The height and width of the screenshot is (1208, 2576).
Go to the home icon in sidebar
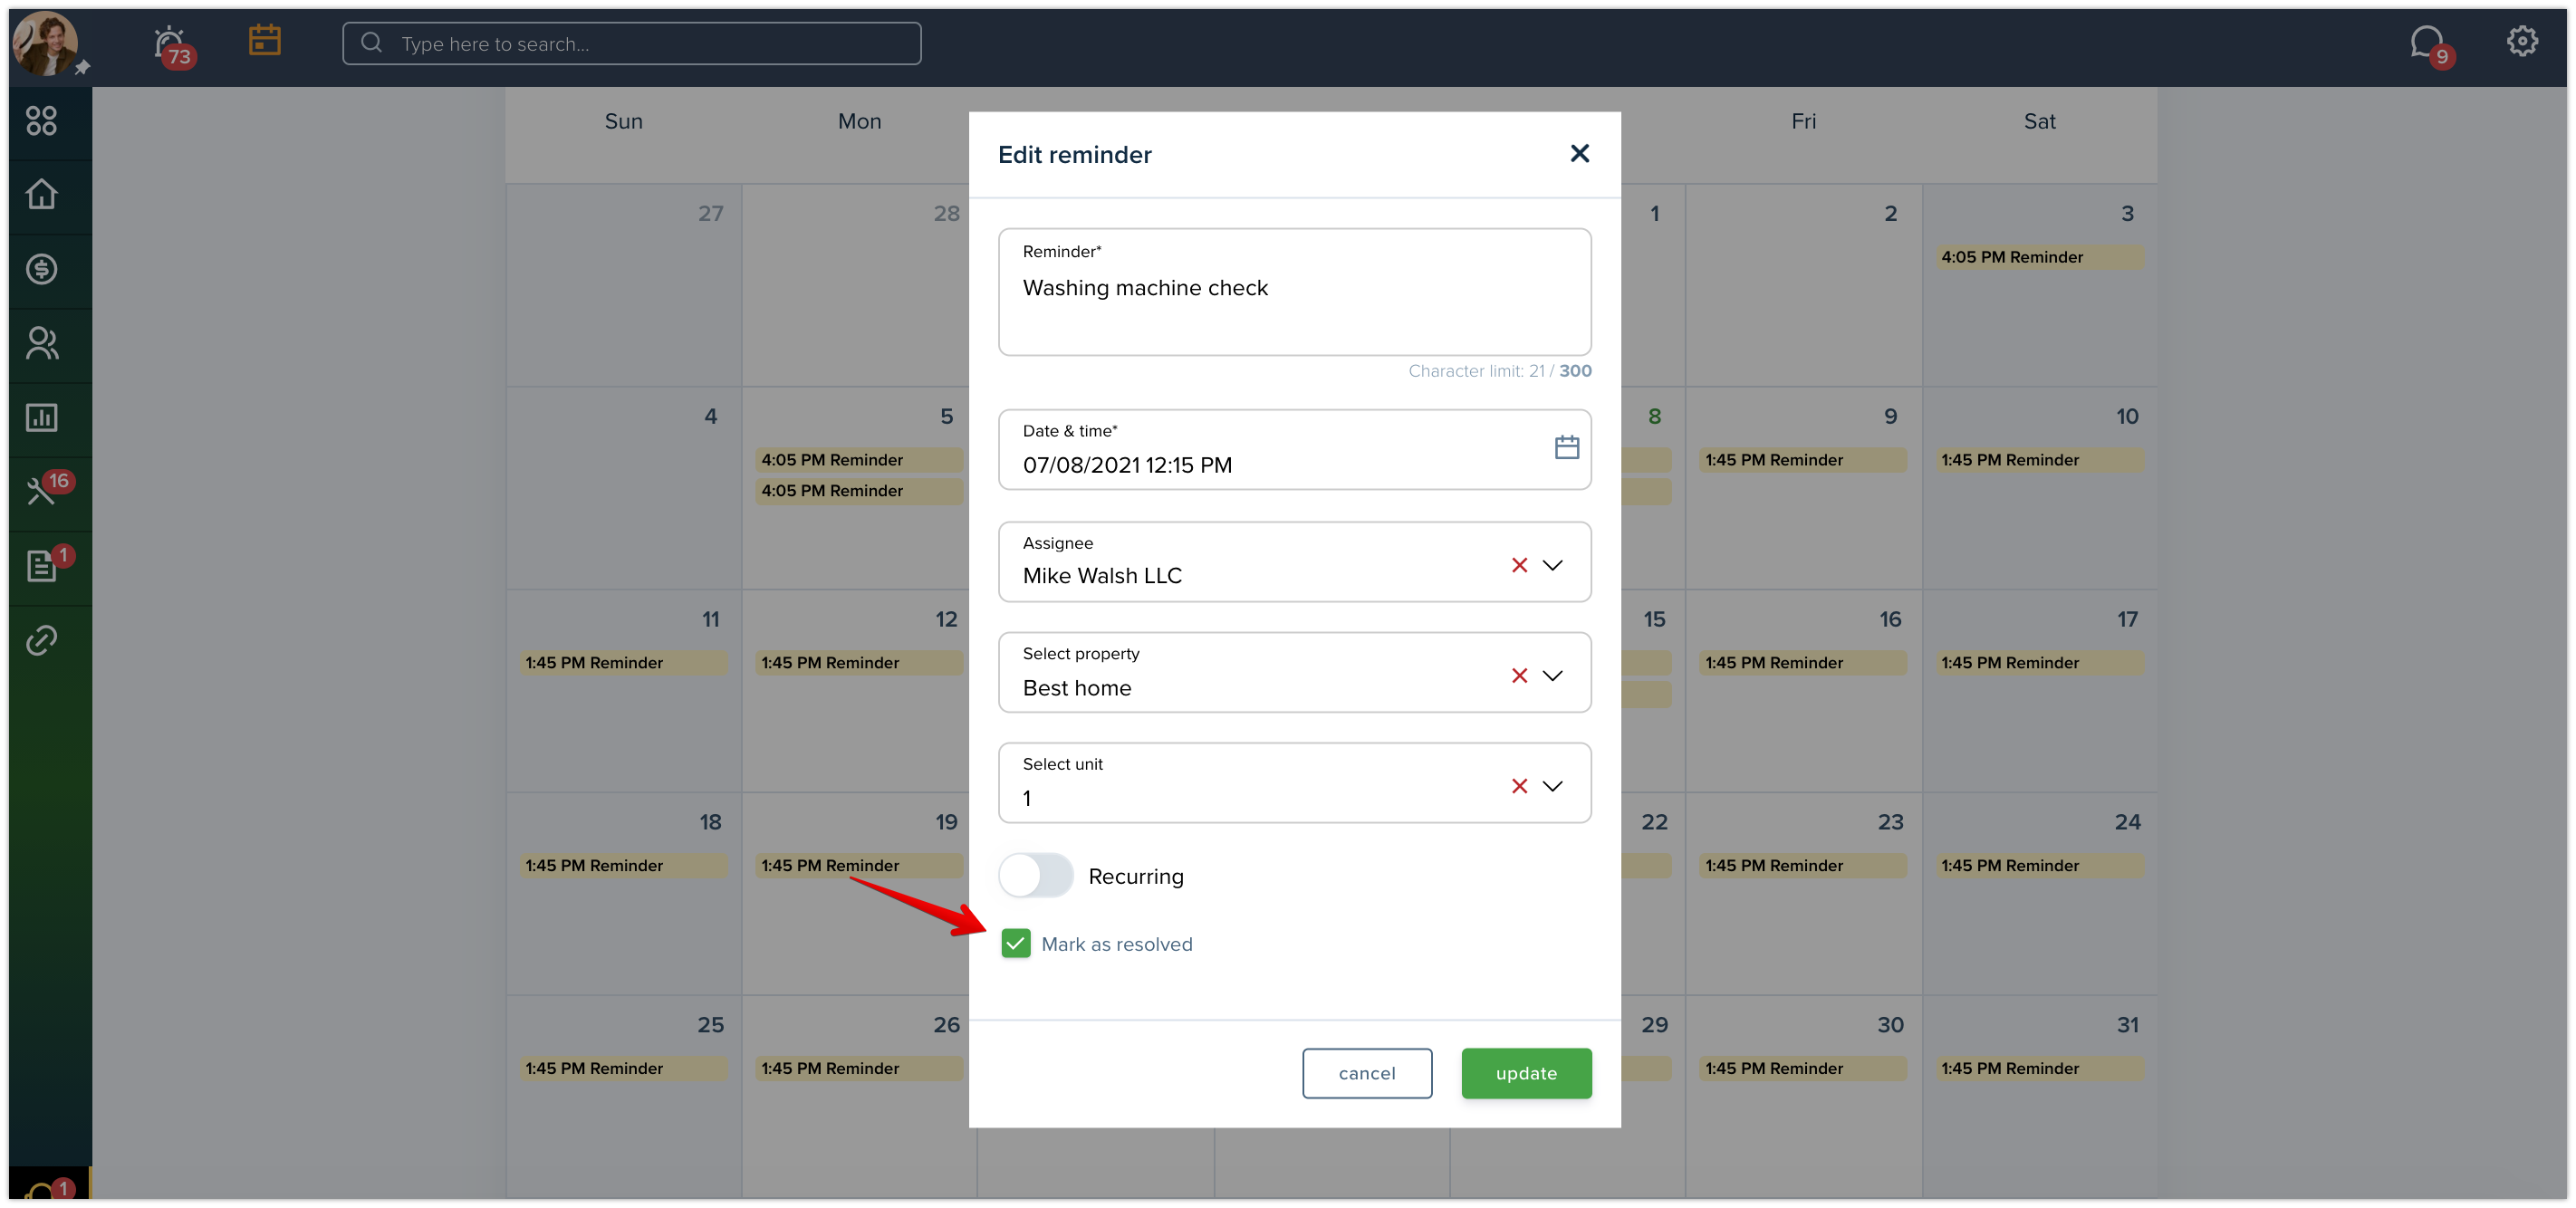pyautogui.click(x=41, y=194)
